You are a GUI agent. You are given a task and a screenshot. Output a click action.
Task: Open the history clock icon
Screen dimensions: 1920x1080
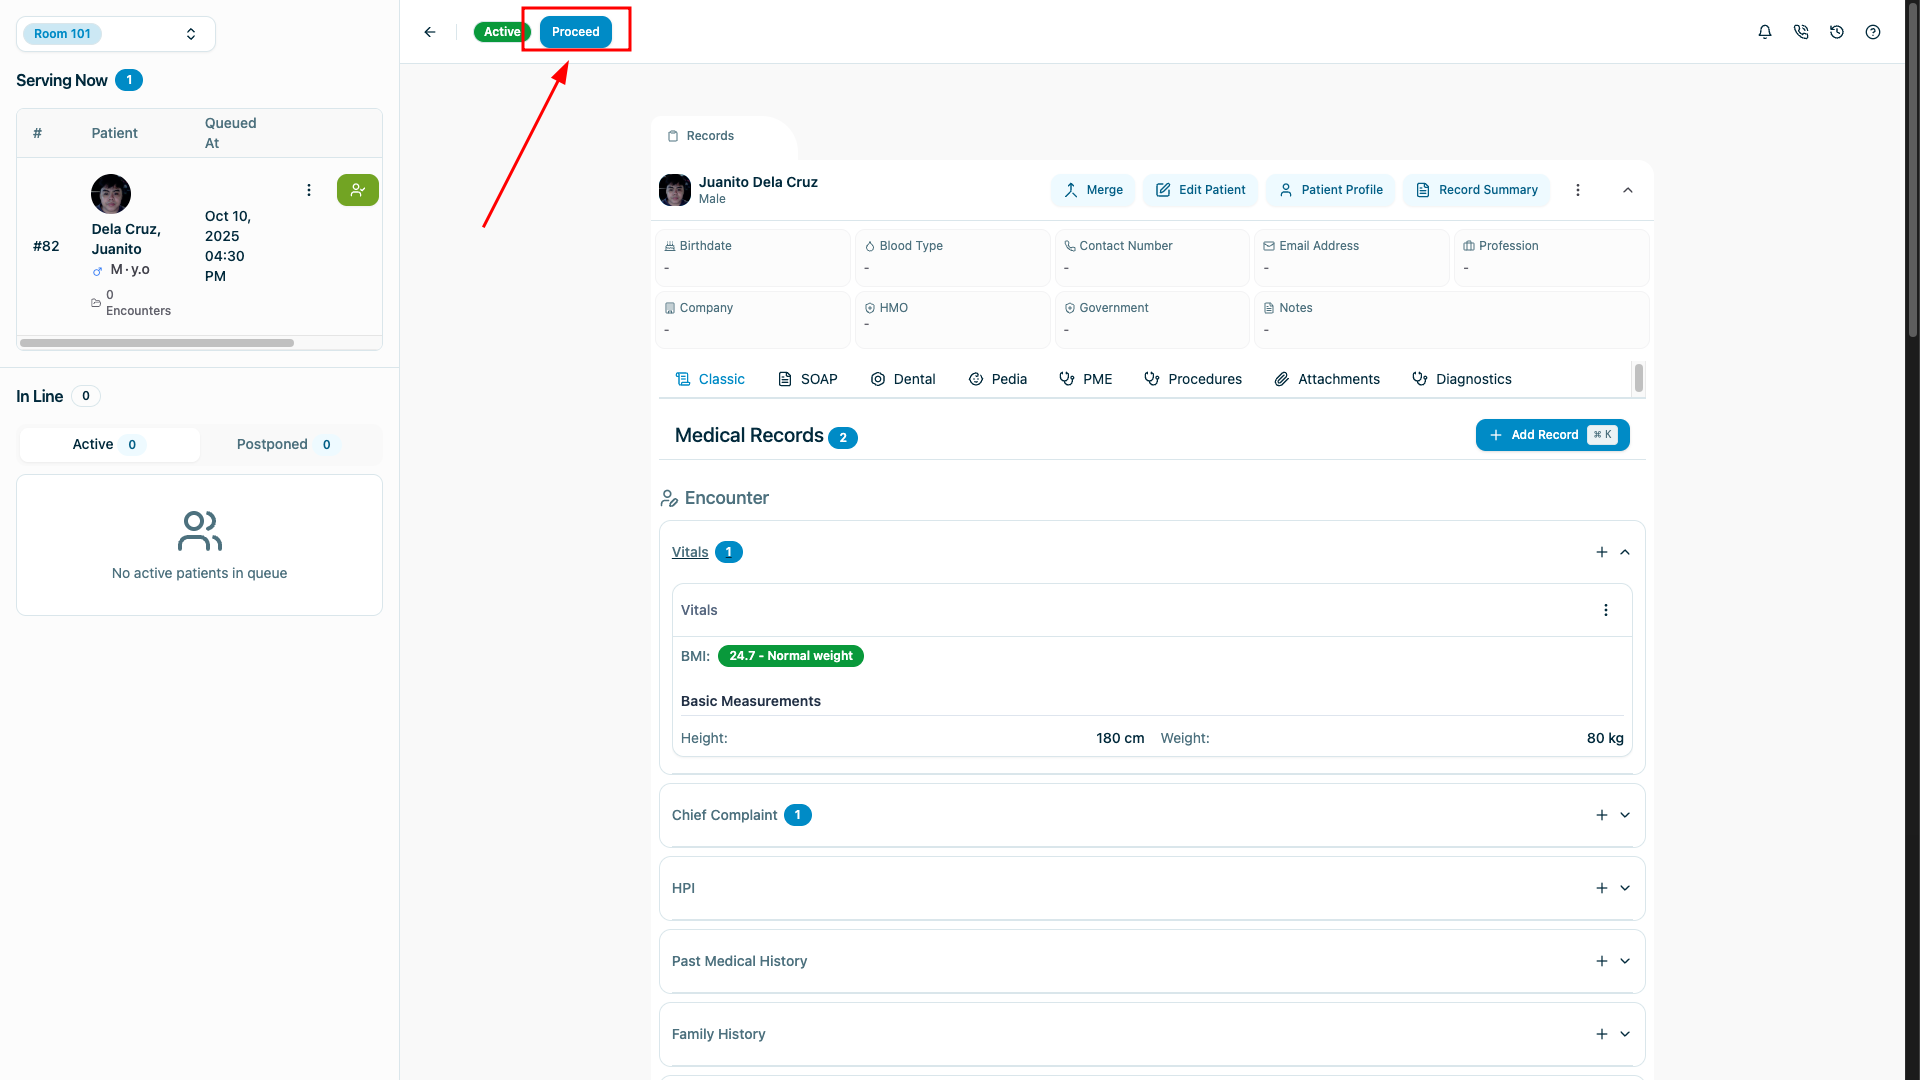tap(1837, 32)
